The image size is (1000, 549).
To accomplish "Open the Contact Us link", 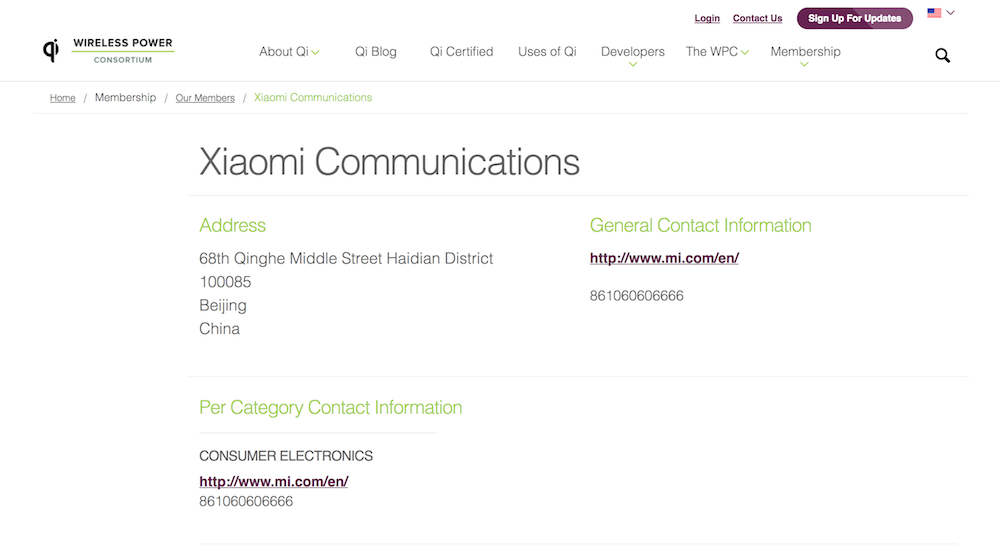I will click(757, 18).
